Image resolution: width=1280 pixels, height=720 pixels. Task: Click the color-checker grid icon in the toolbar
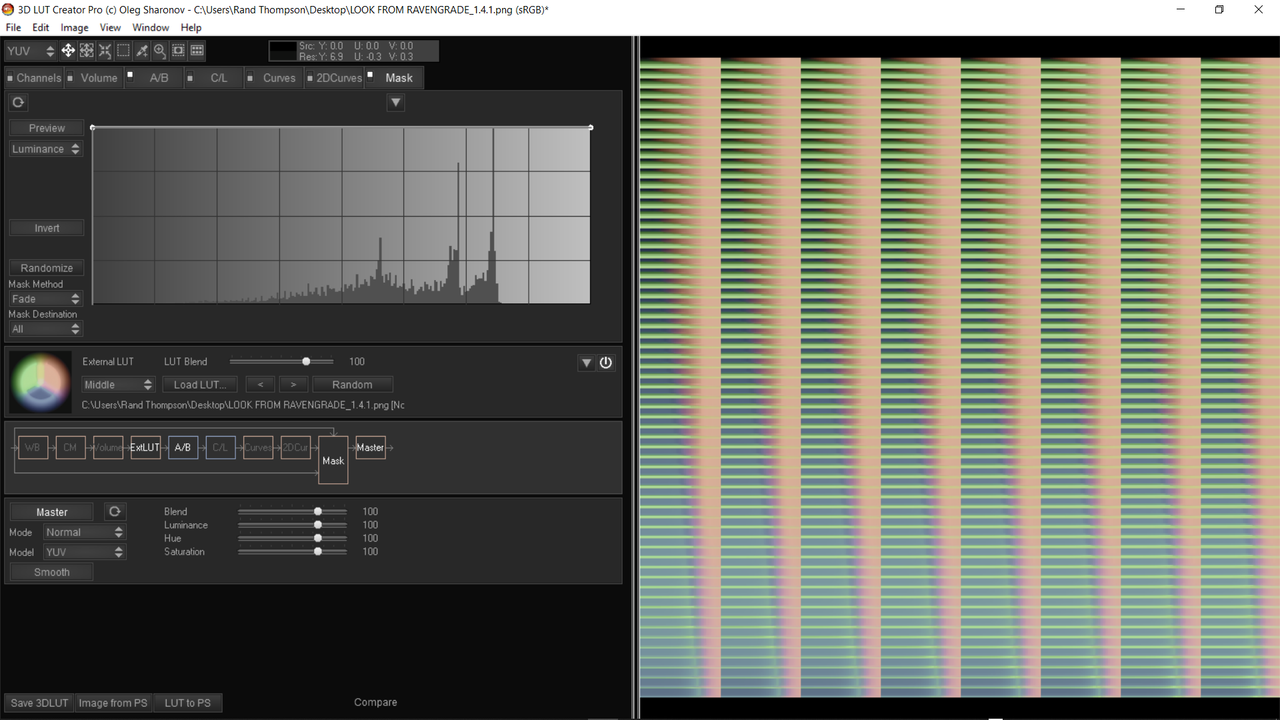pos(197,50)
